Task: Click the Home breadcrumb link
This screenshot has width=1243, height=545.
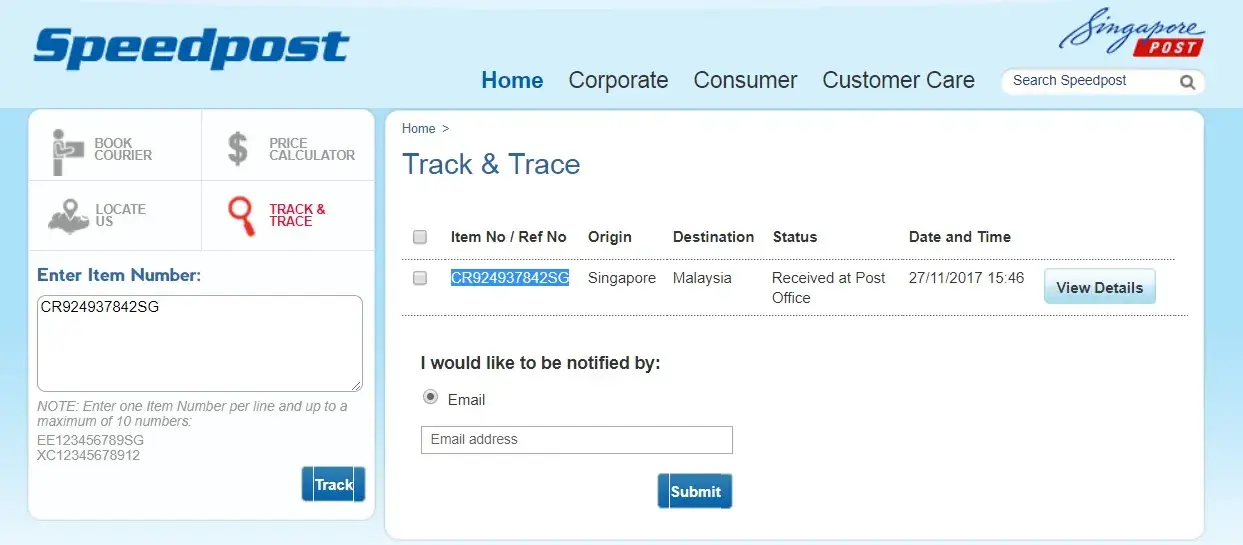Action: pyautogui.click(x=418, y=129)
